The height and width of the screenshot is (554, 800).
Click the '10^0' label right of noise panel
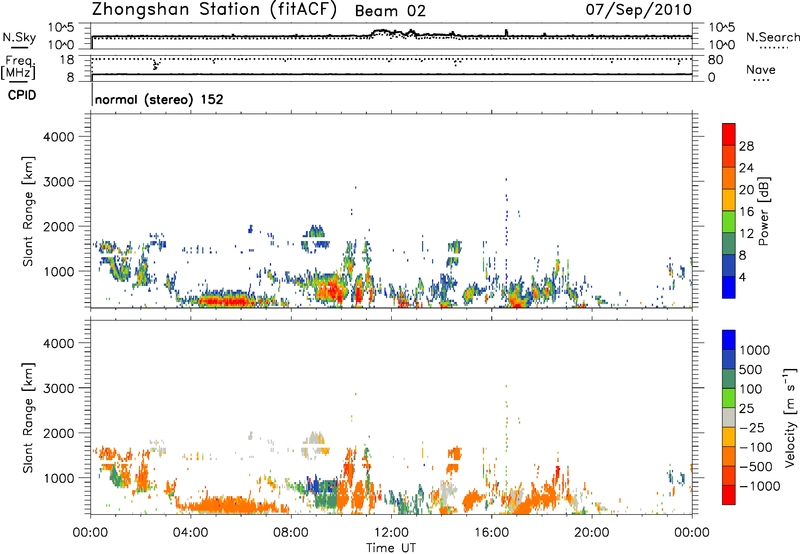pos(721,45)
